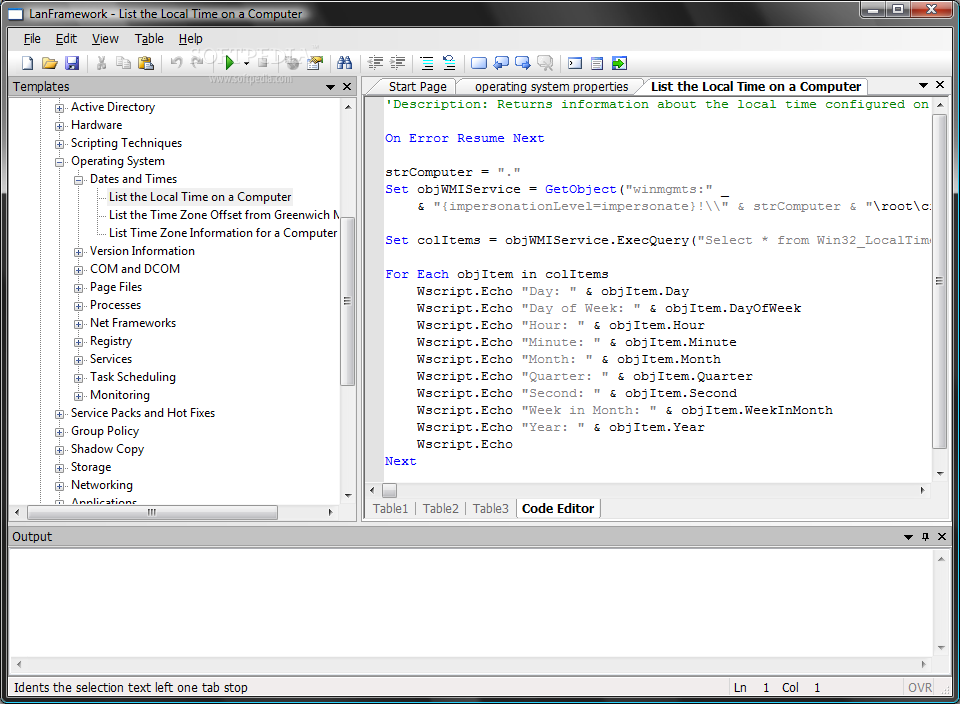Click the Paste clipboard icon
This screenshot has height=704, width=960.
coord(146,63)
